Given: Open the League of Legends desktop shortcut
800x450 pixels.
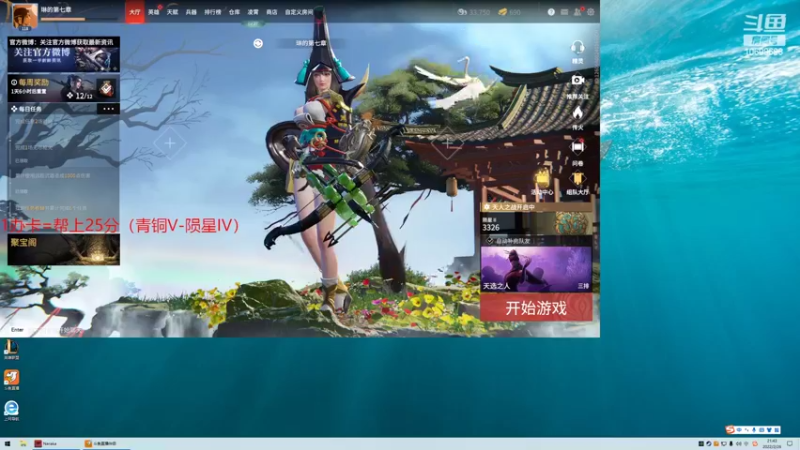Looking at the screenshot, I should point(11,350).
